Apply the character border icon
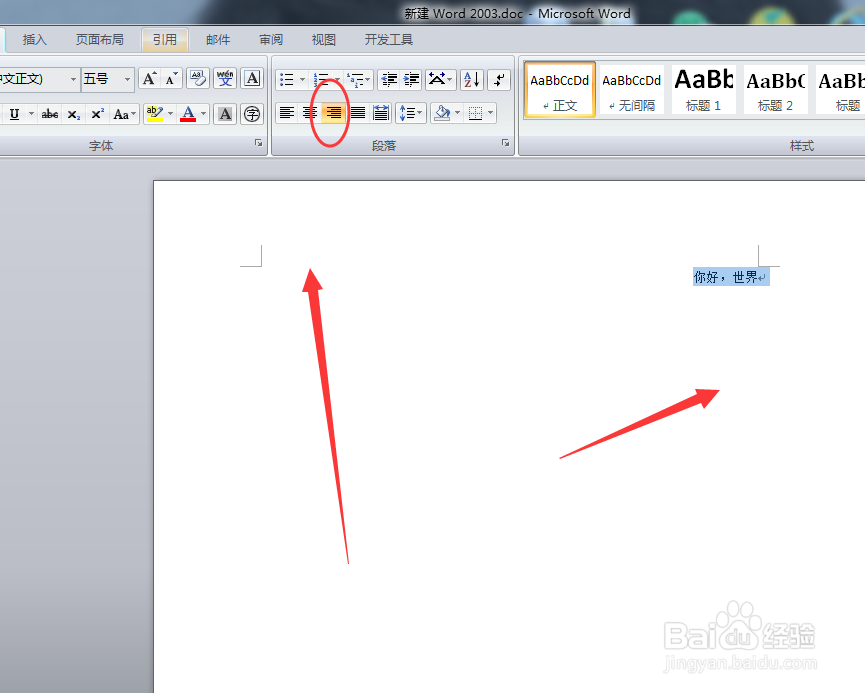This screenshot has height=693, width=865. tap(252, 79)
